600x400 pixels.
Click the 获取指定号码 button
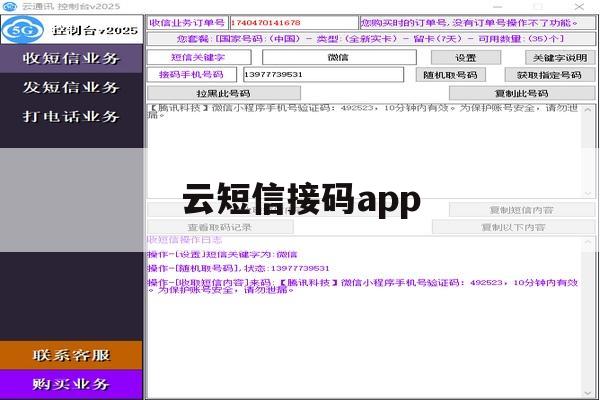pos(549,75)
